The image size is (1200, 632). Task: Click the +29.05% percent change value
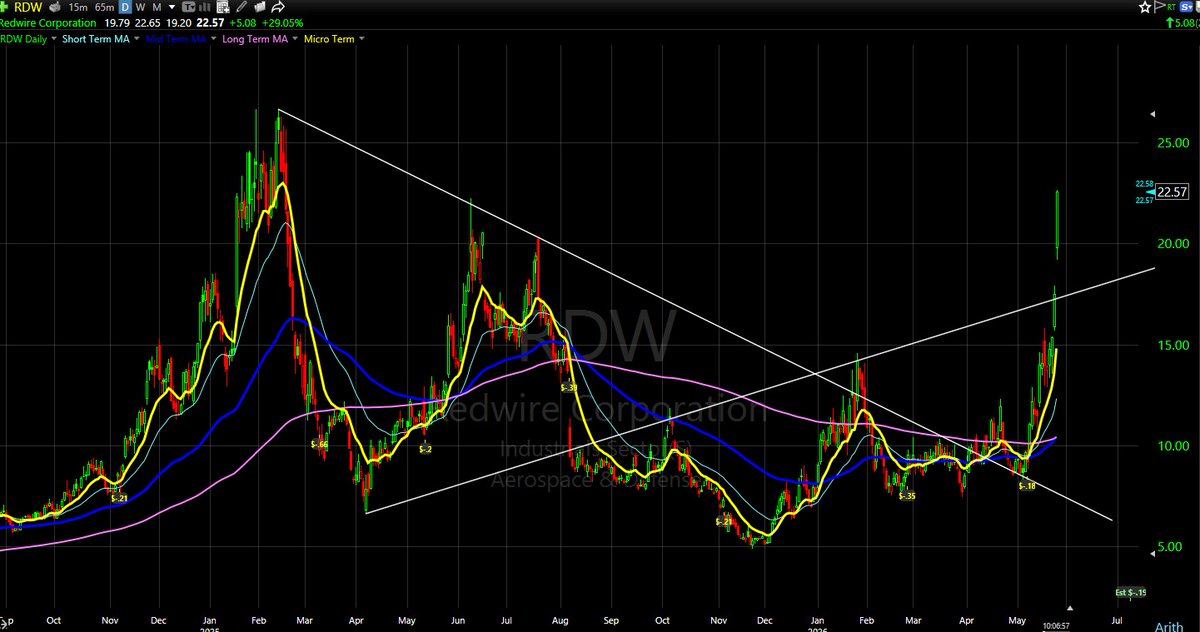click(282, 23)
